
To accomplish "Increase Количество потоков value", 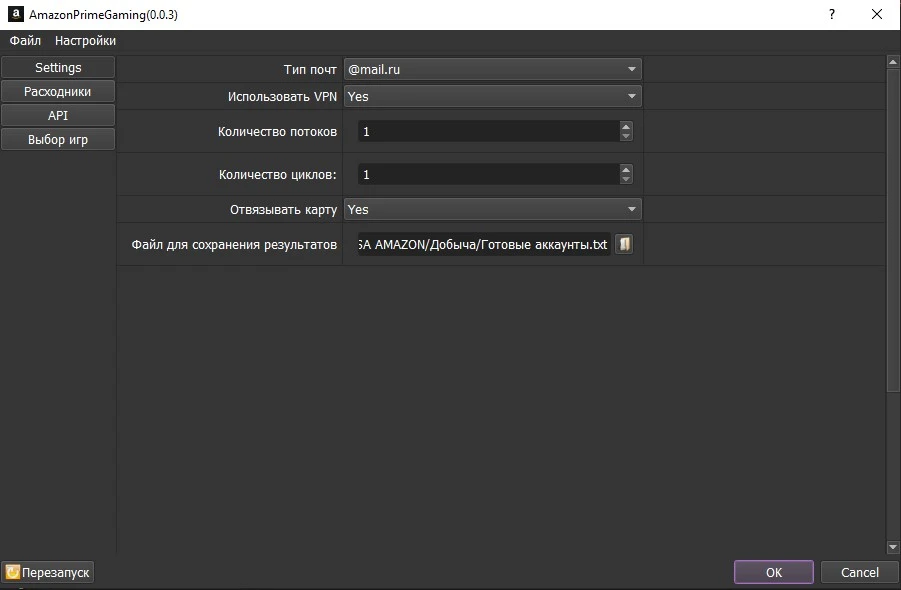I will 626,126.
